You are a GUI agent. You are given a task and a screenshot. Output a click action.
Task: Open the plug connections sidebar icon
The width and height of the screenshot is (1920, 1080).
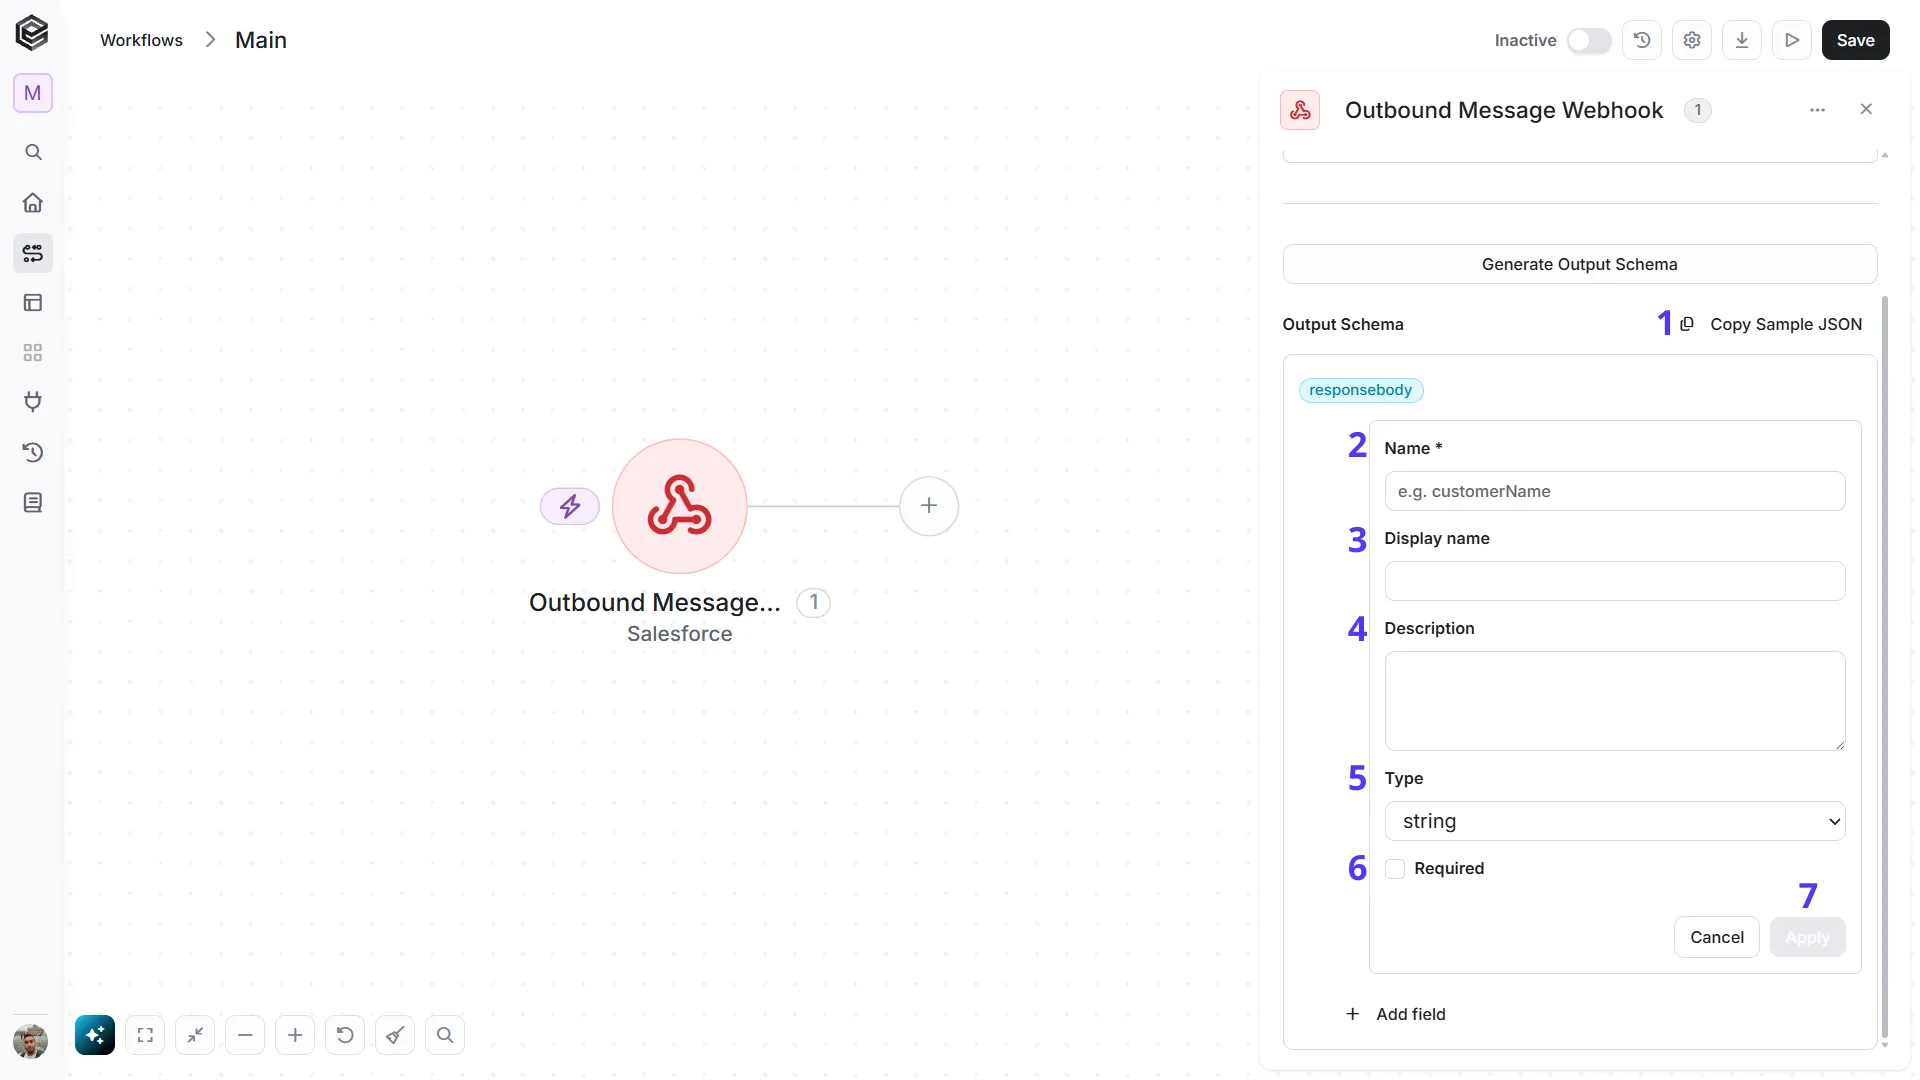[33, 402]
